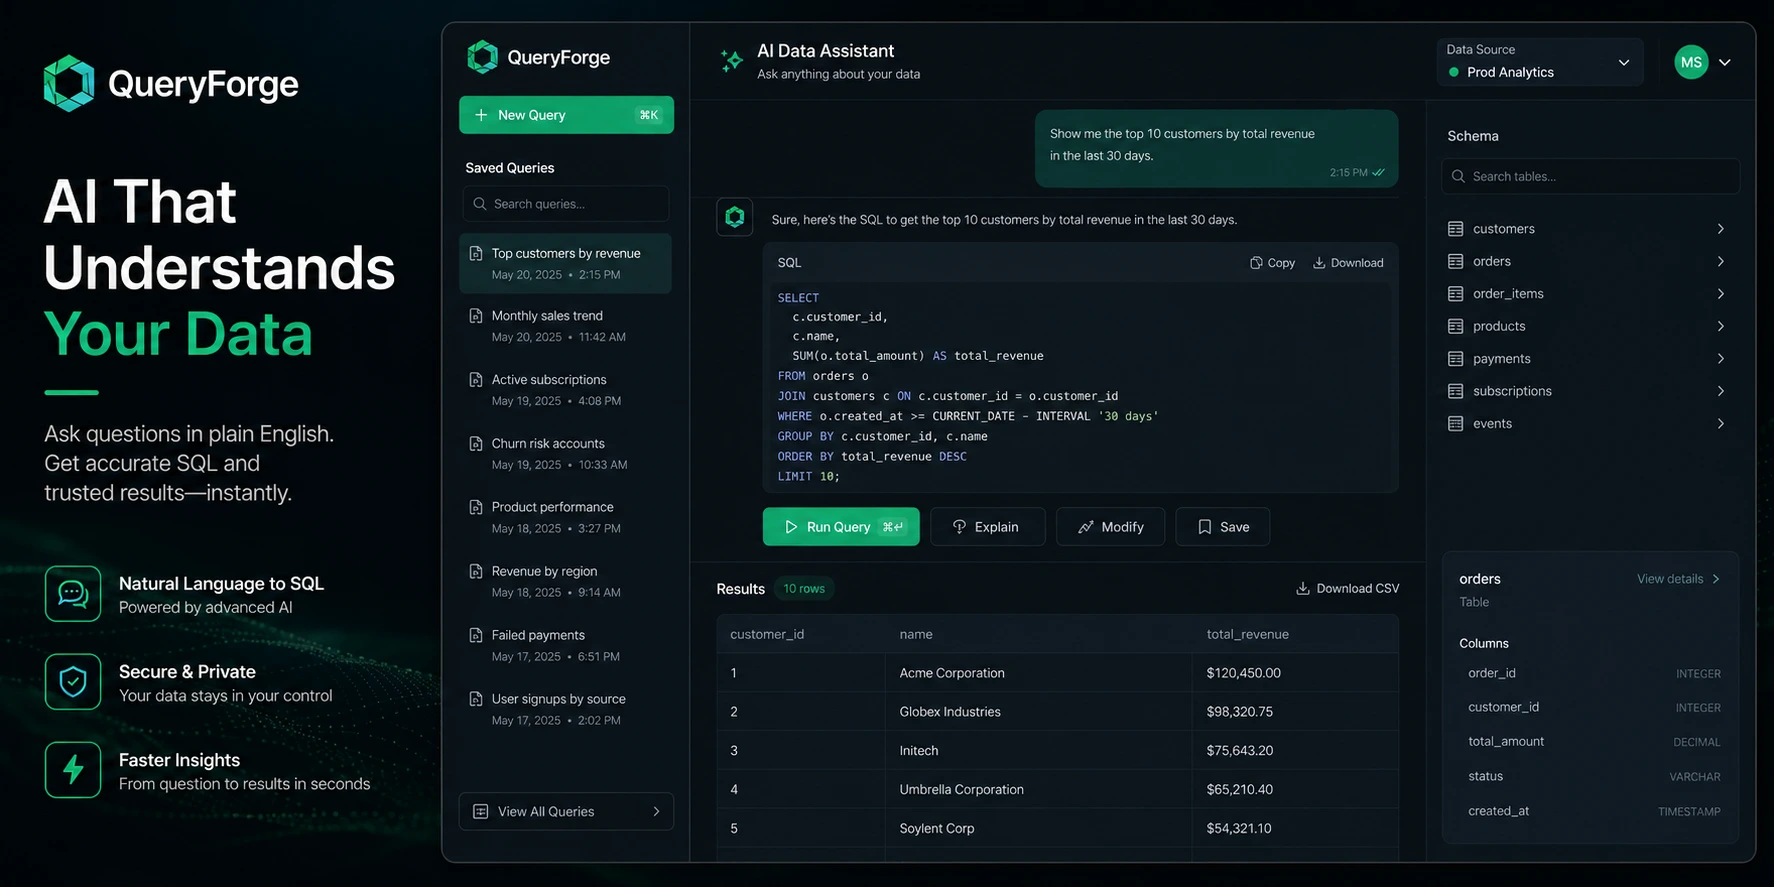Viewport: 1774px width, 887px height.
Task: Click the AI assistant hexagon avatar
Action: (x=735, y=217)
